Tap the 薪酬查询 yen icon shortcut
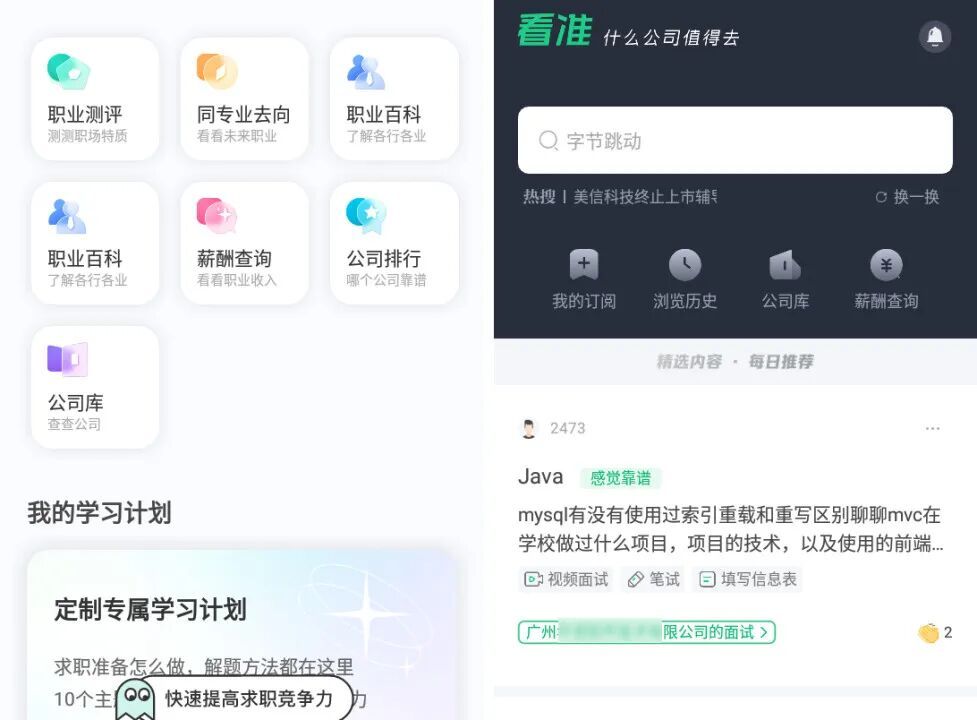The width and height of the screenshot is (977, 720). pos(886,280)
